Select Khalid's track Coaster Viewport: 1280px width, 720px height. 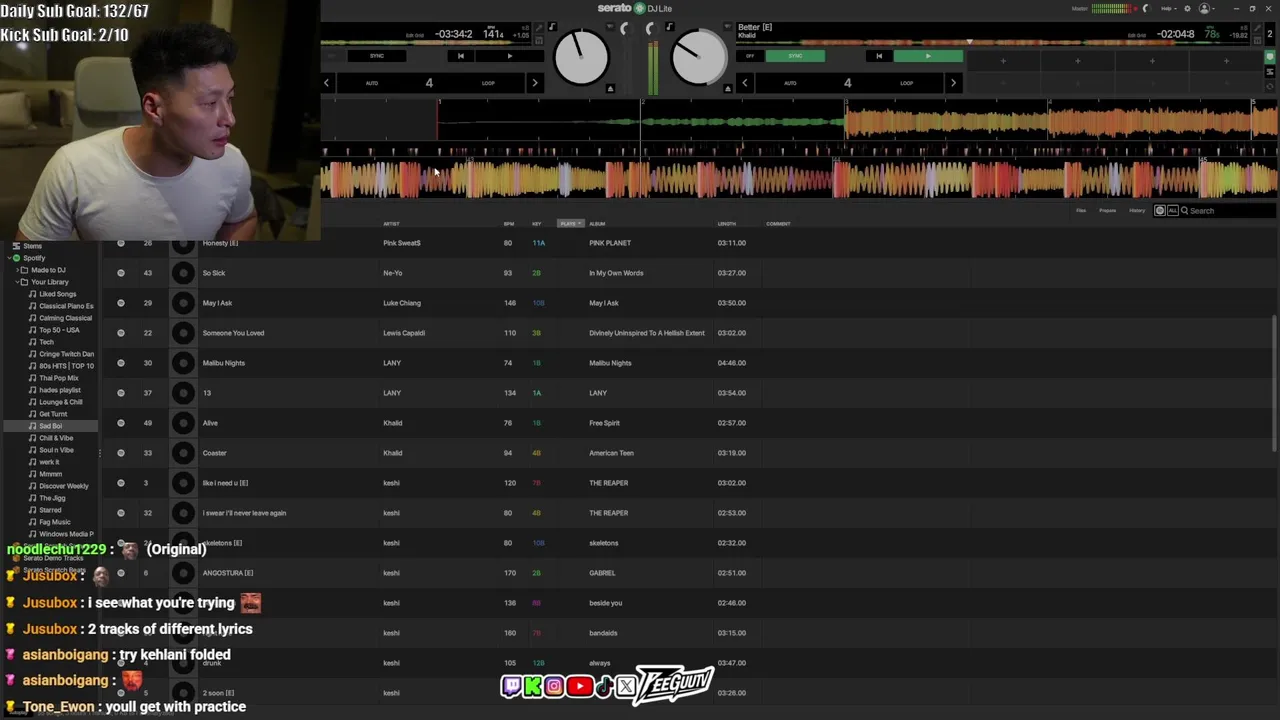pos(214,453)
